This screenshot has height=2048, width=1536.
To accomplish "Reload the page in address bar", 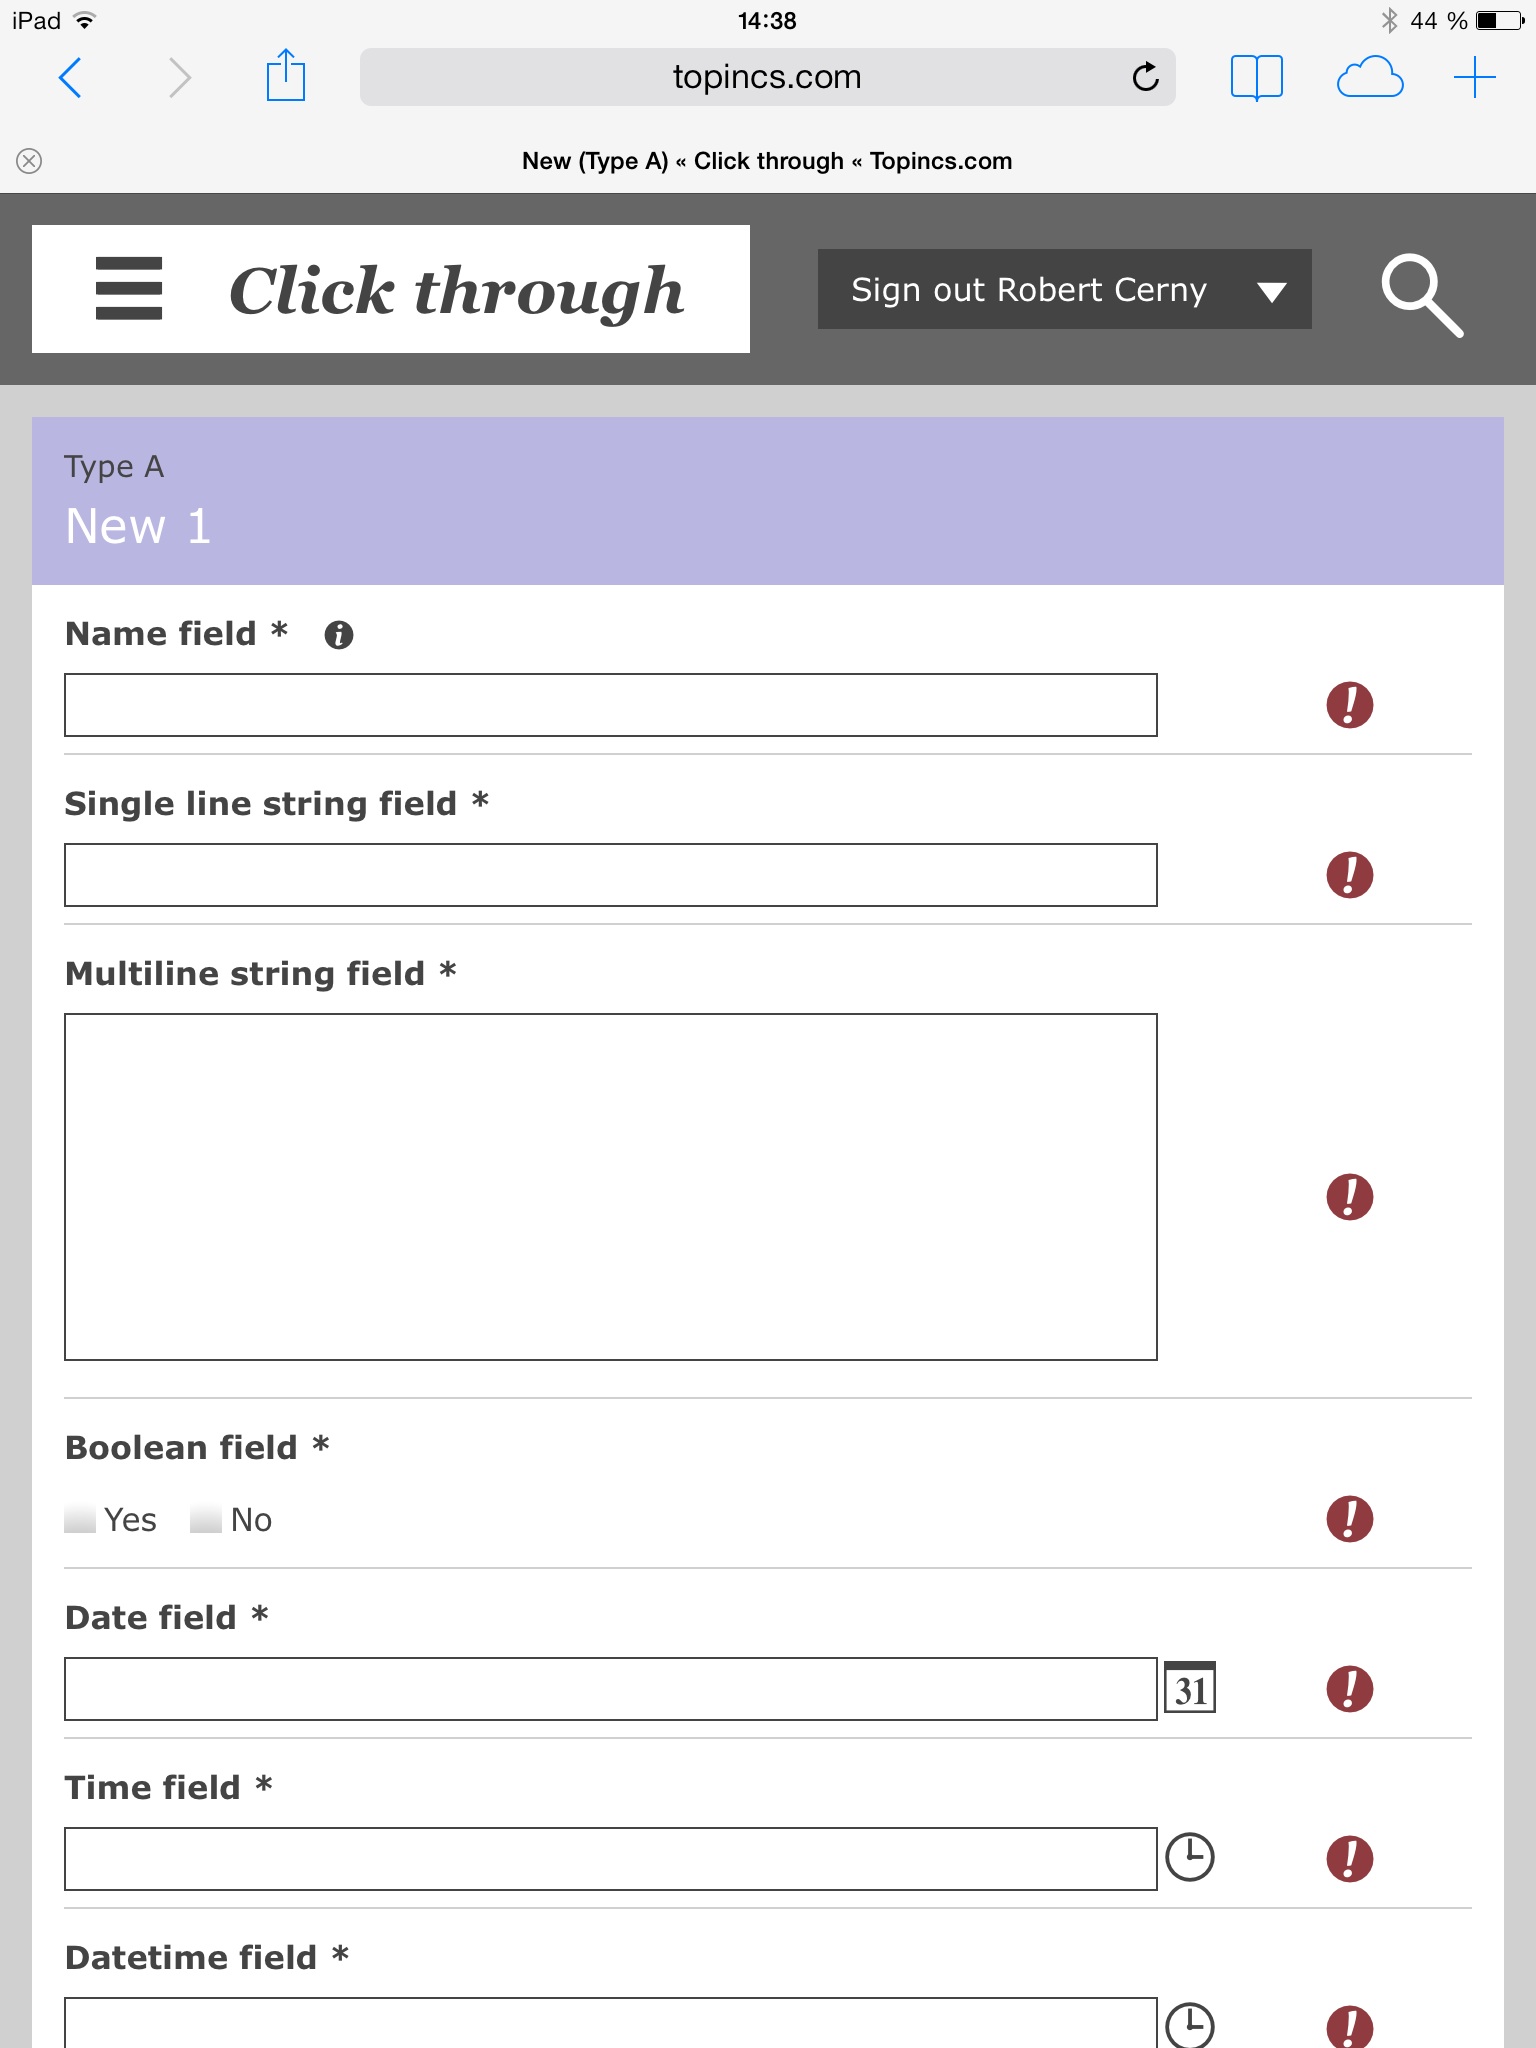I will [x=1146, y=77].
